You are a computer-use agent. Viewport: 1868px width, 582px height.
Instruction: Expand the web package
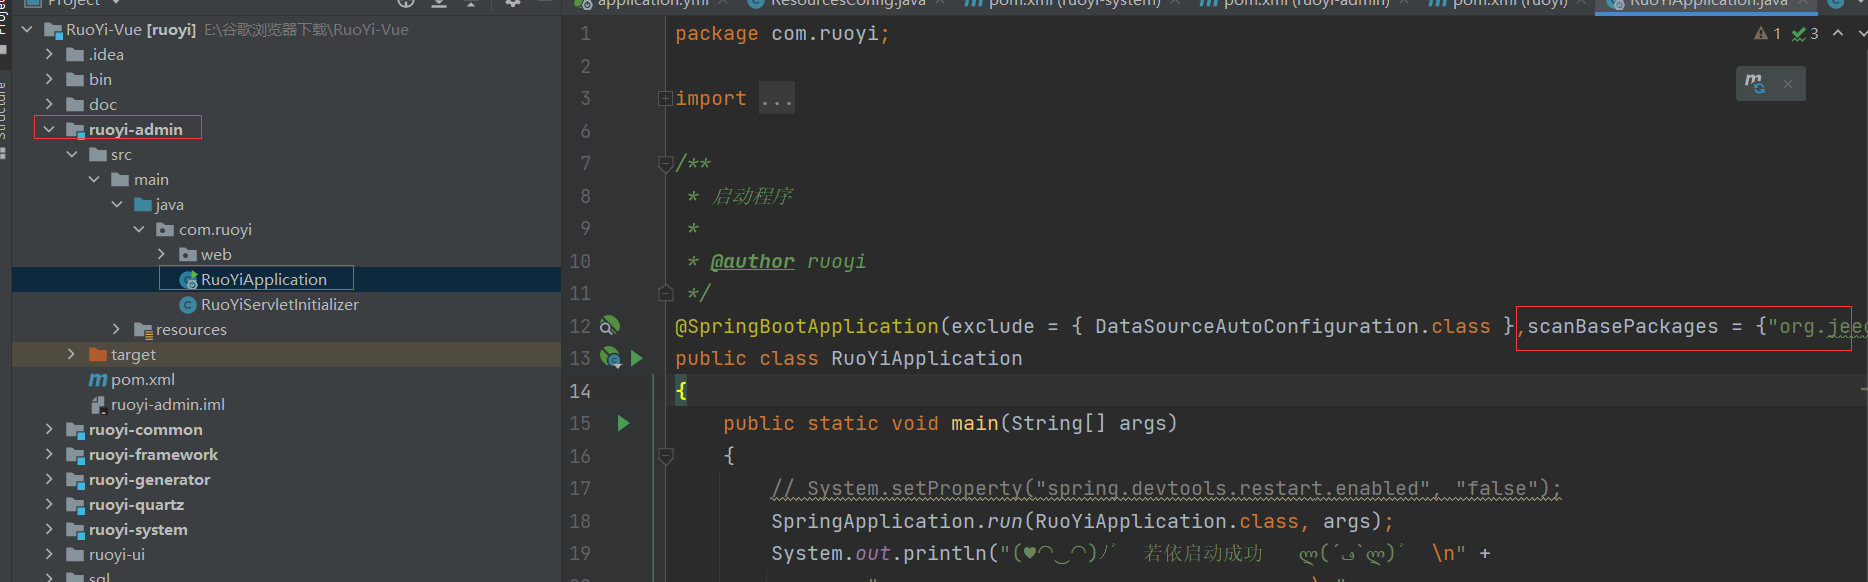(x=162, y=255)
